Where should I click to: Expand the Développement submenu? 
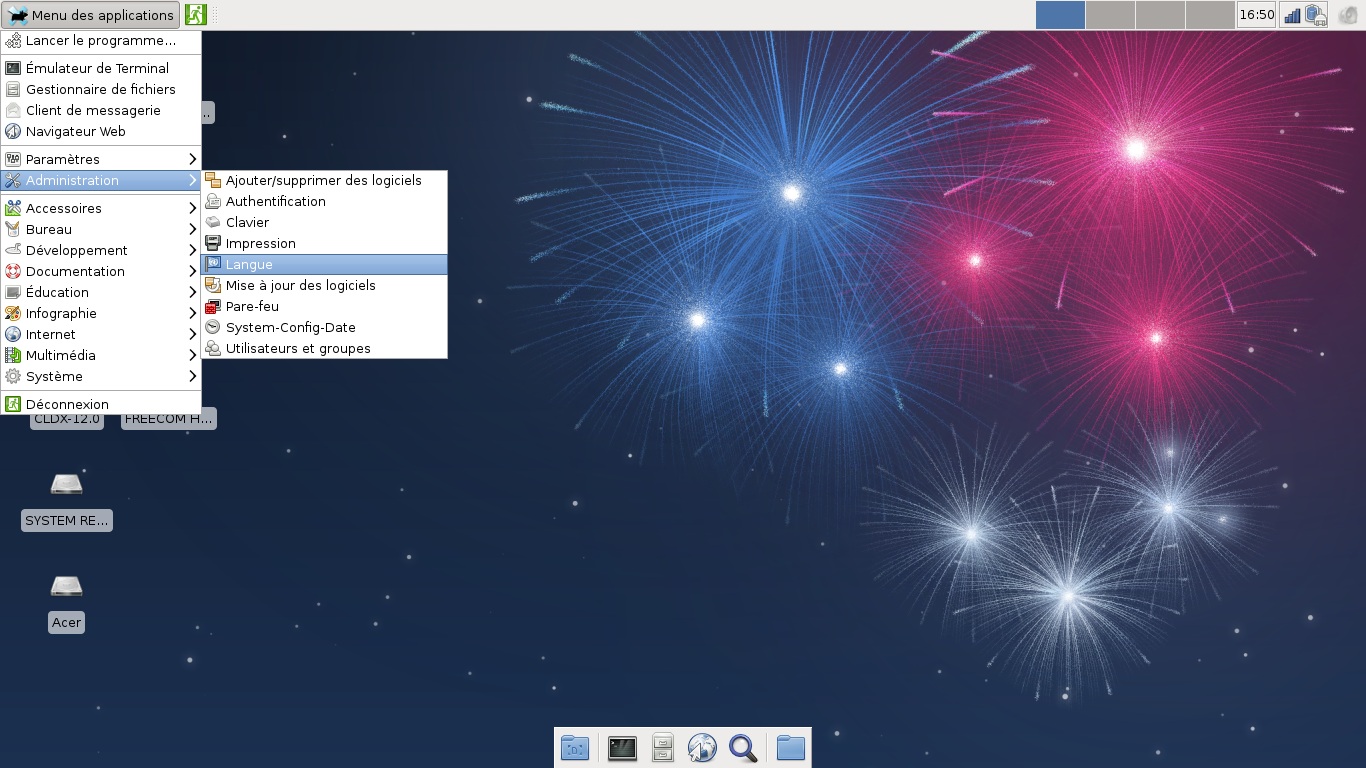point(101,250)
